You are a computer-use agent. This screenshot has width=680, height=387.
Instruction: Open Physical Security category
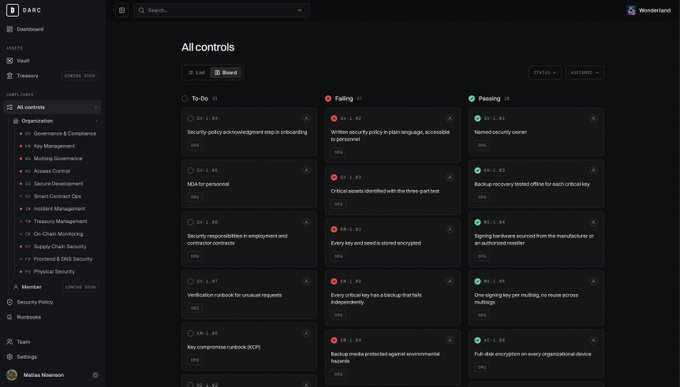(x=54, y=272)
